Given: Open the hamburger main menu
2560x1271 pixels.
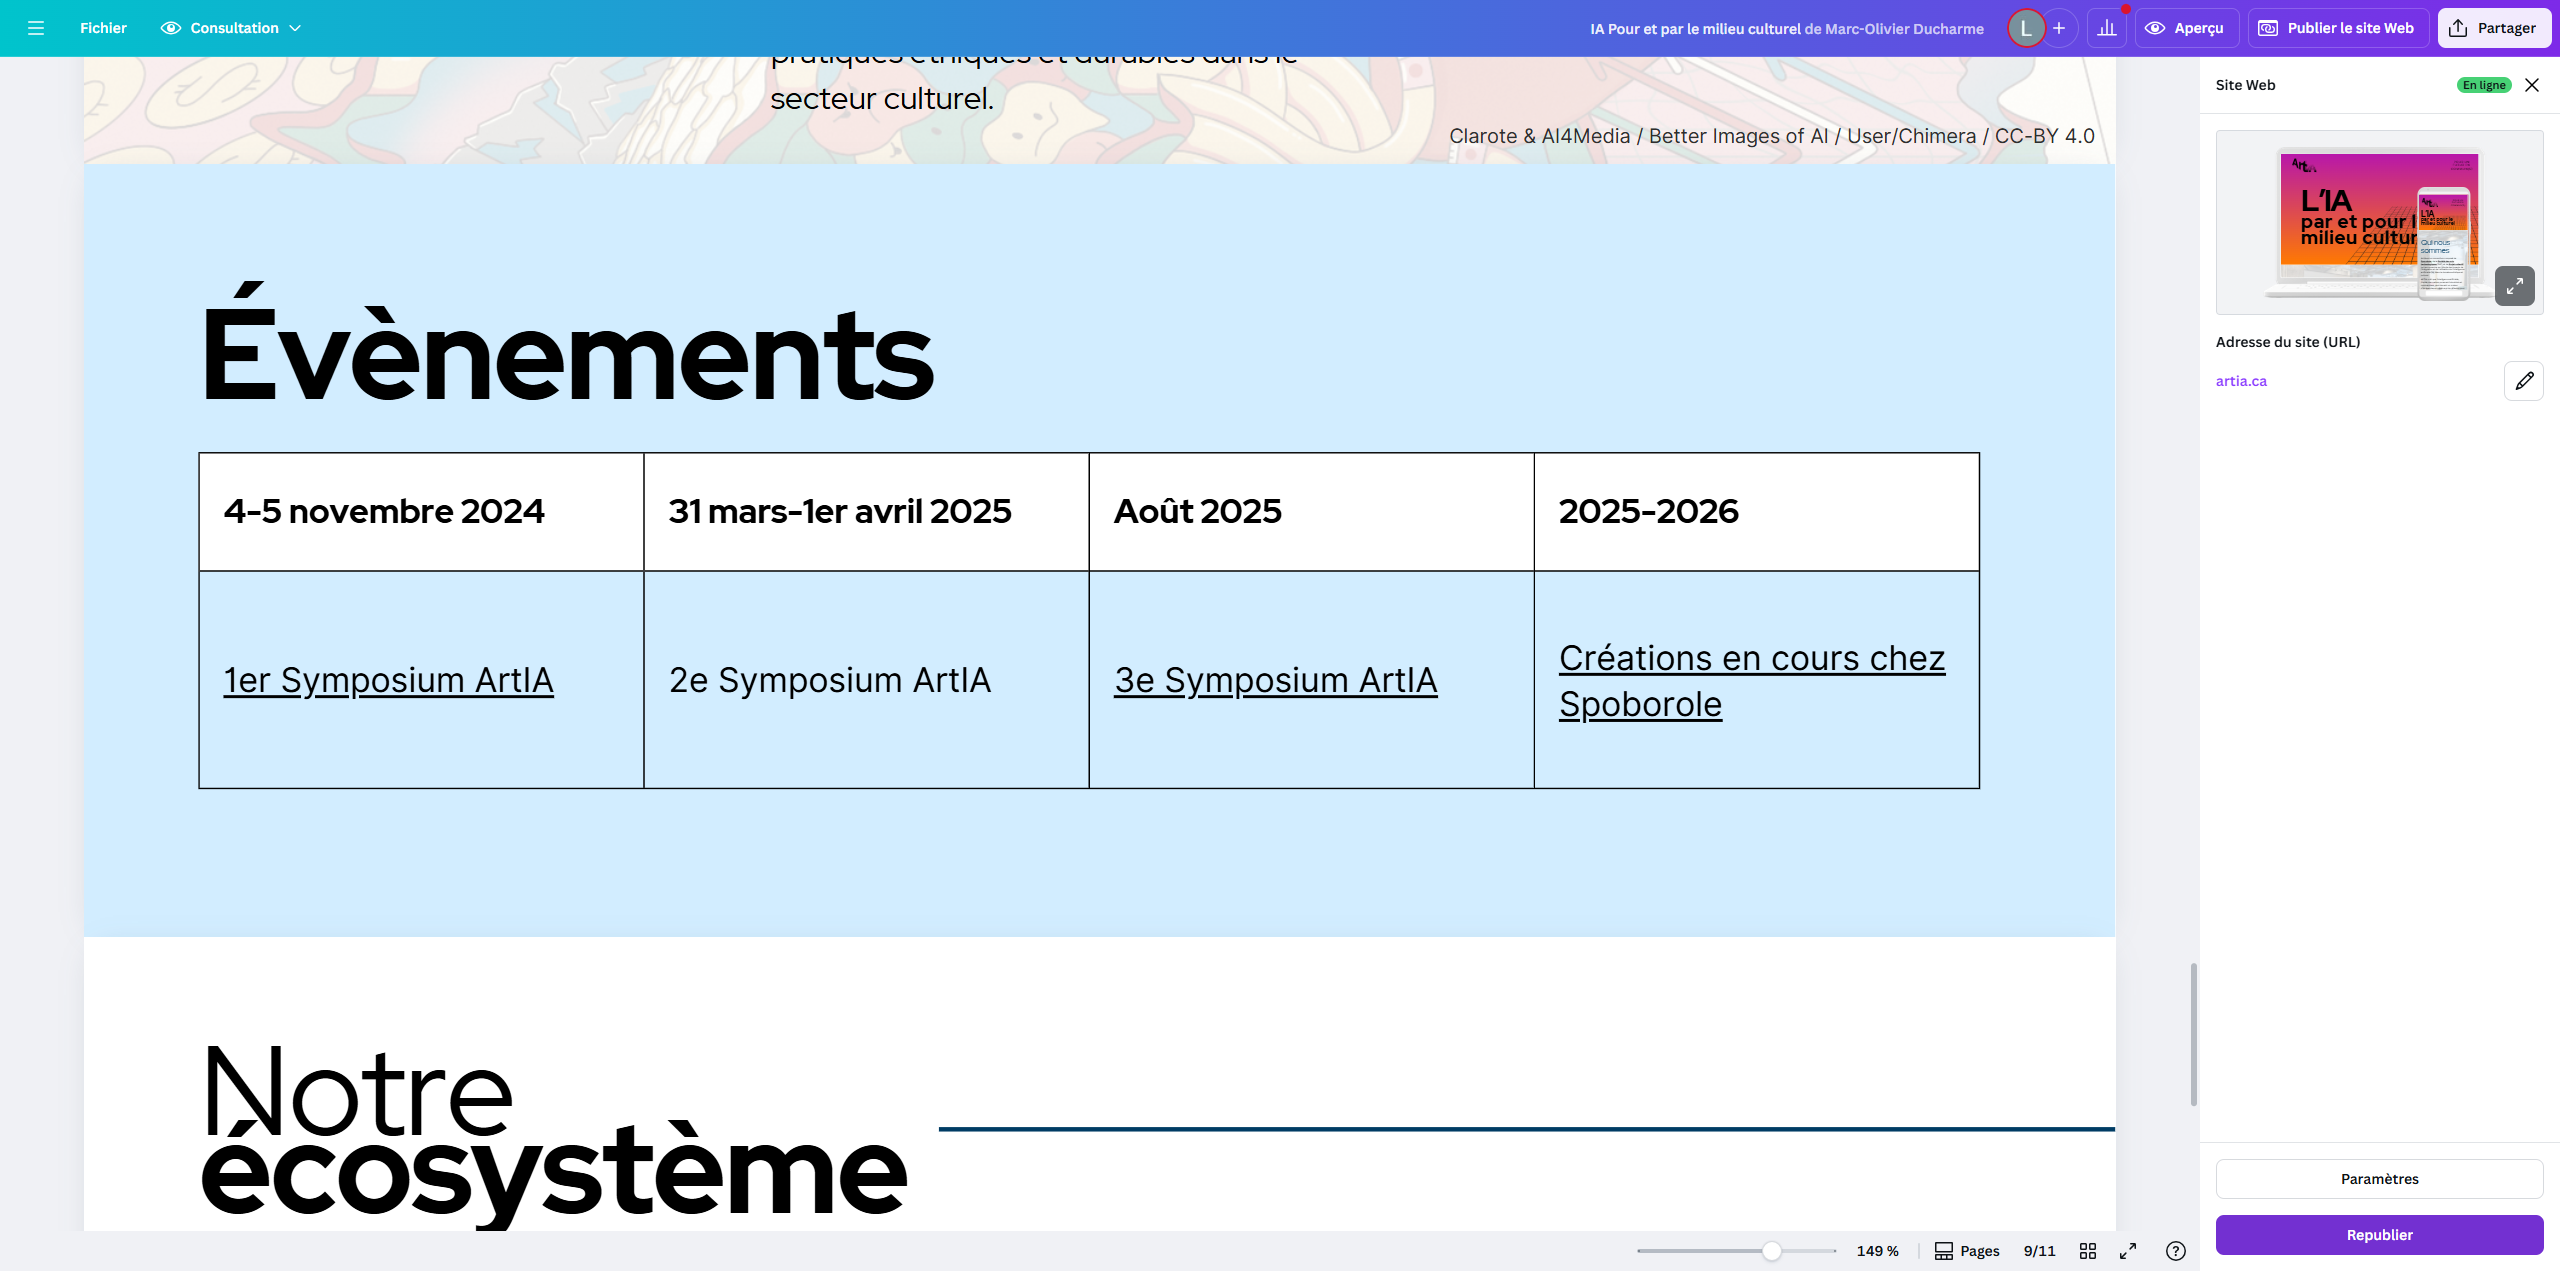Looking at the screenshot, I should [36, 28].
